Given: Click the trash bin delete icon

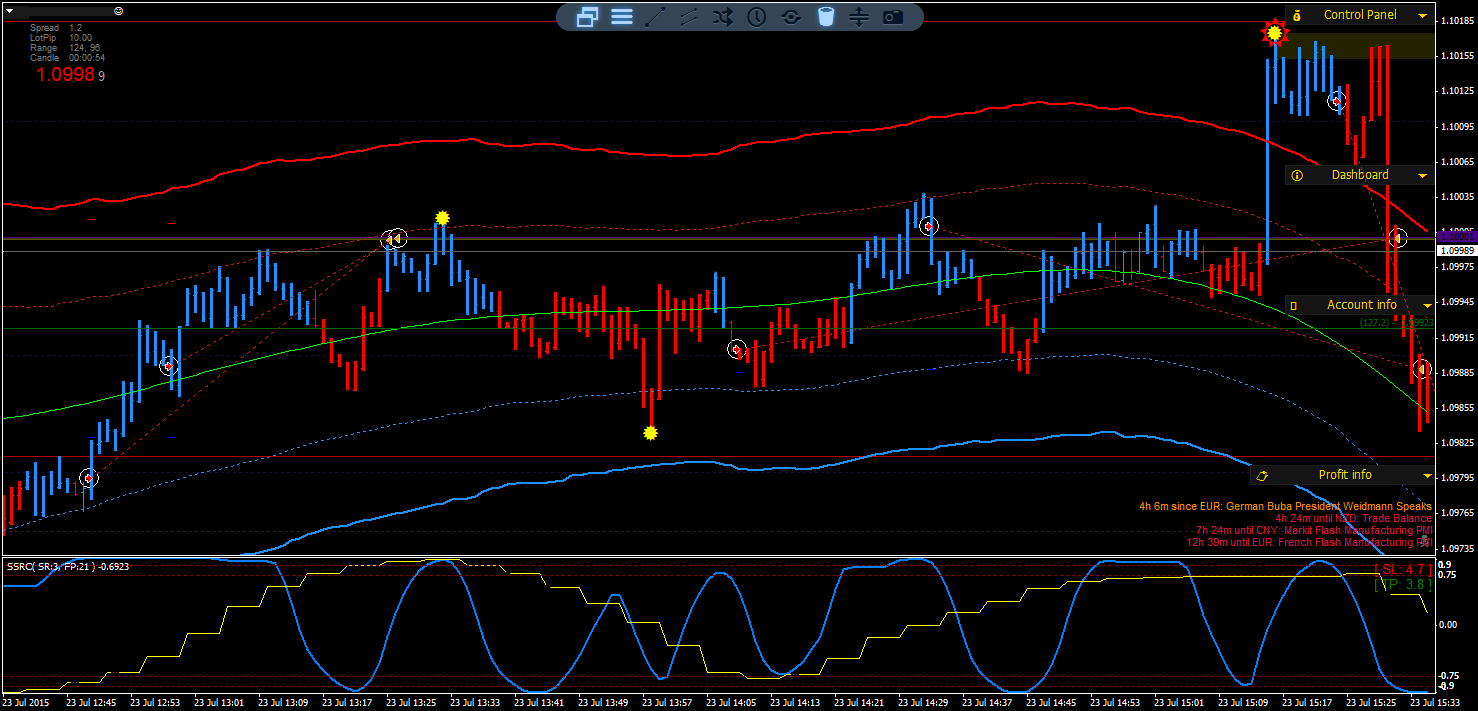Looking at the screenshot, I should pos(825,16).
